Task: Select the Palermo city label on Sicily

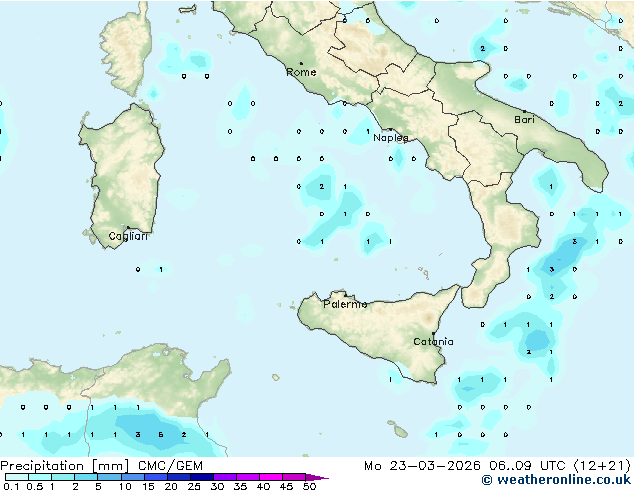Action: [x=345, y=304]
